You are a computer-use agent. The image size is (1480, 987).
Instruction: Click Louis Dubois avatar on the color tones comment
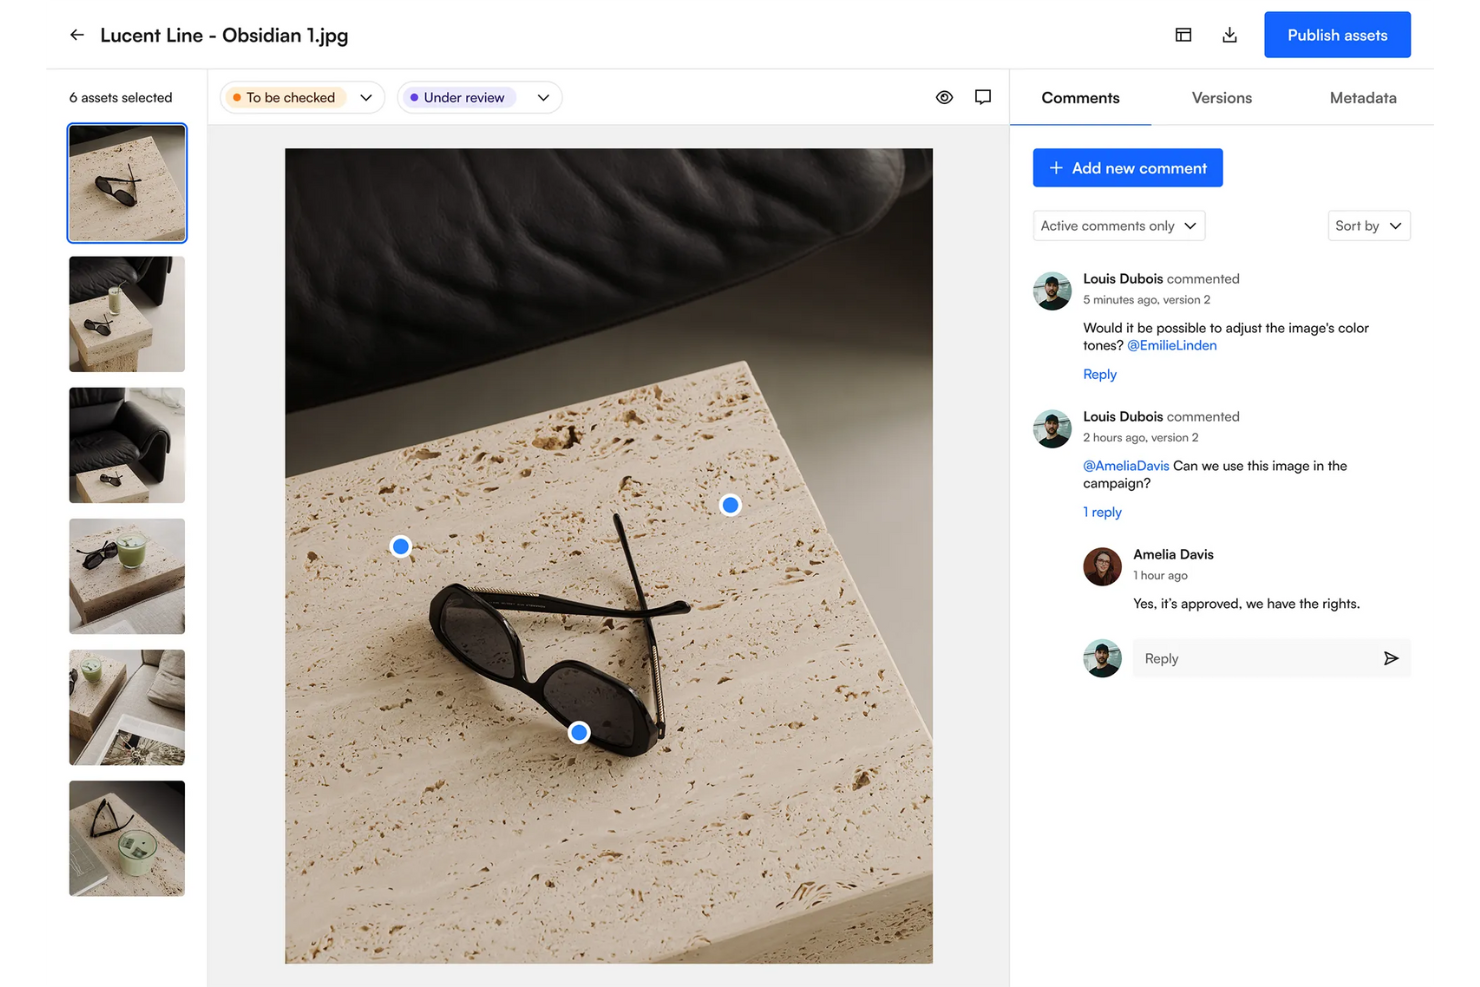click(1052, 291)
